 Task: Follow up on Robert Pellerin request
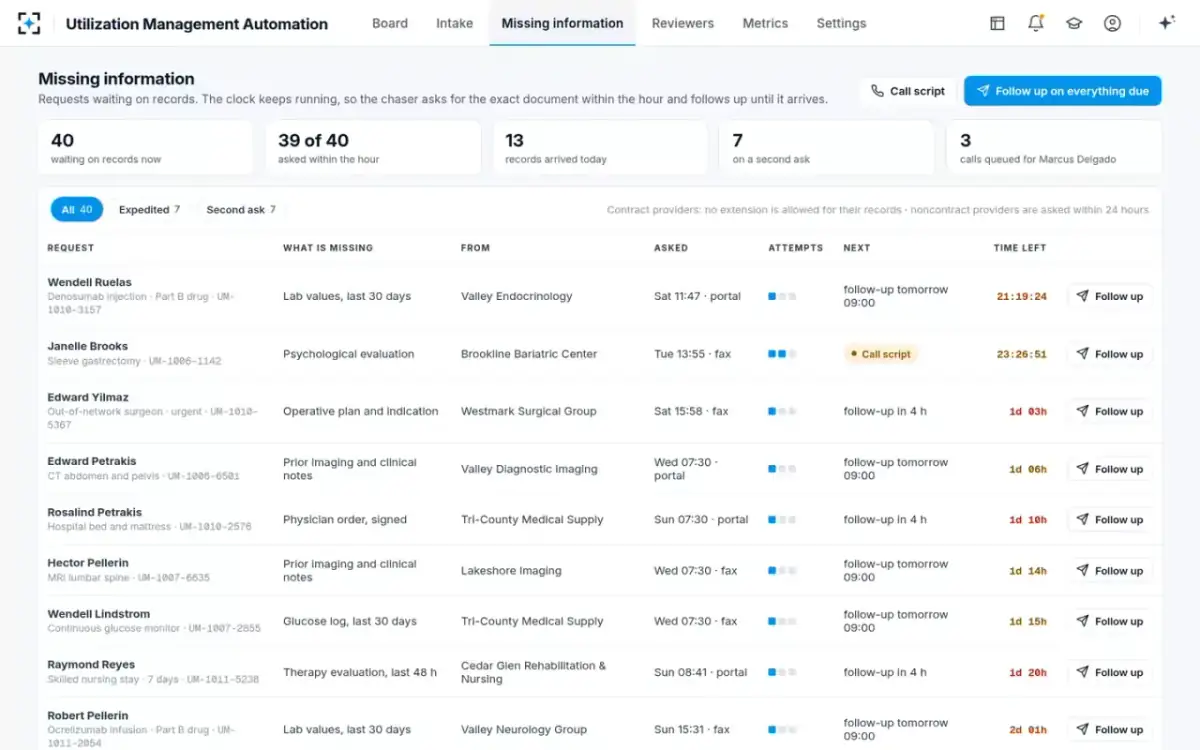point(1109,729)
